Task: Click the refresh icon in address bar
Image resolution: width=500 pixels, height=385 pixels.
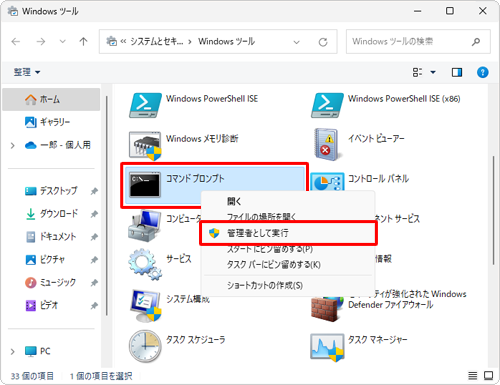Action: point(323,42)
